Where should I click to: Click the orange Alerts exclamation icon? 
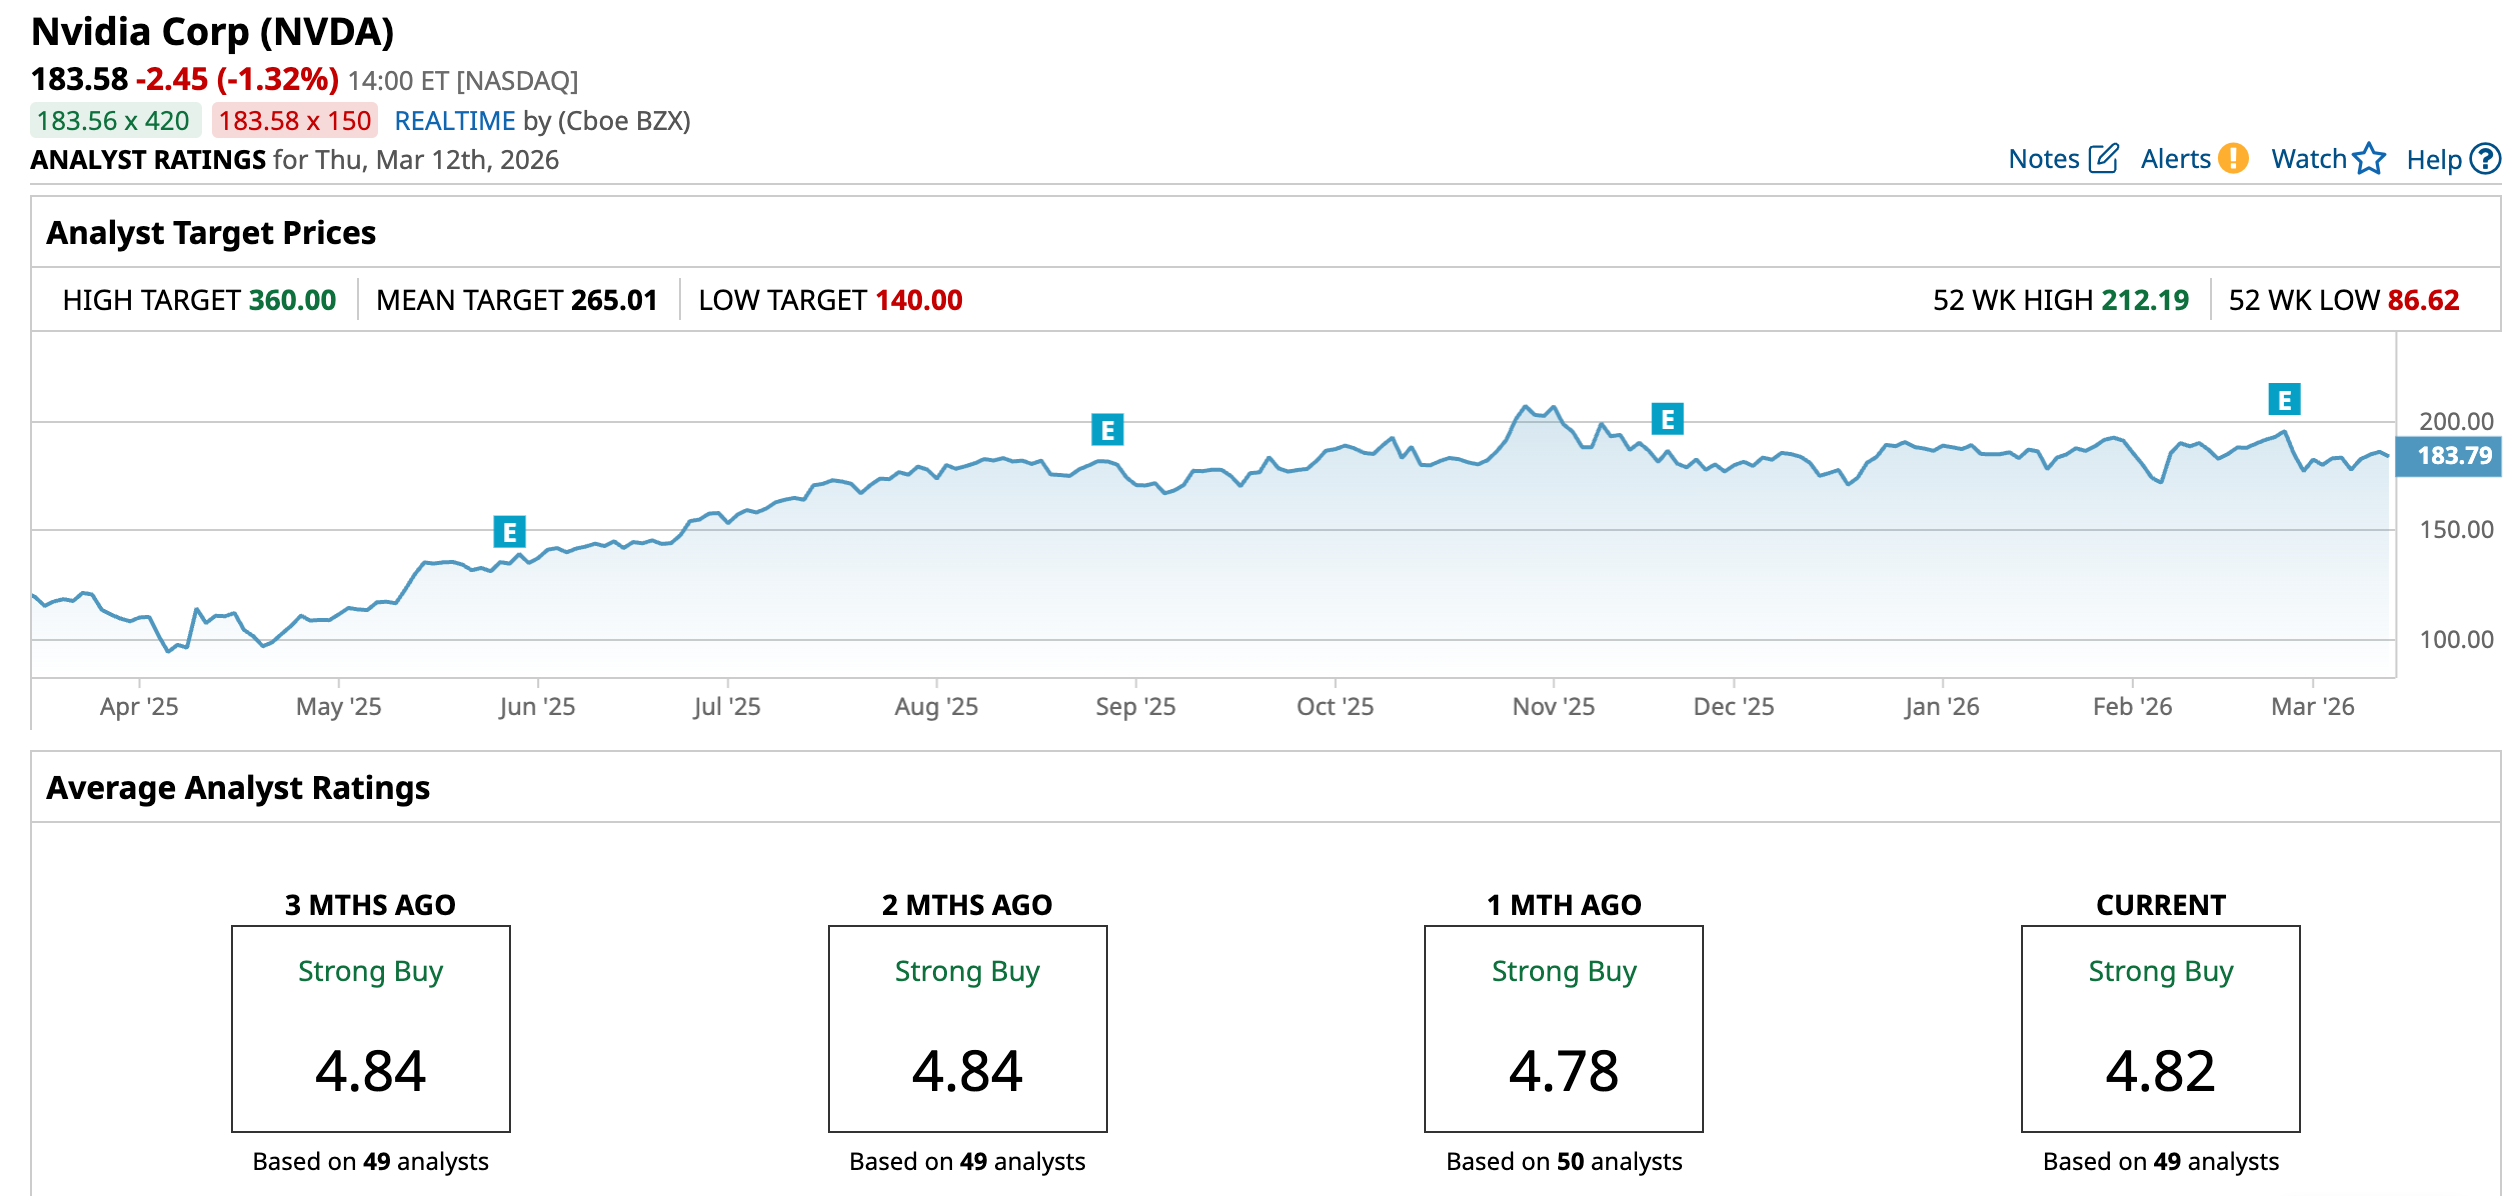[2233, 159]
